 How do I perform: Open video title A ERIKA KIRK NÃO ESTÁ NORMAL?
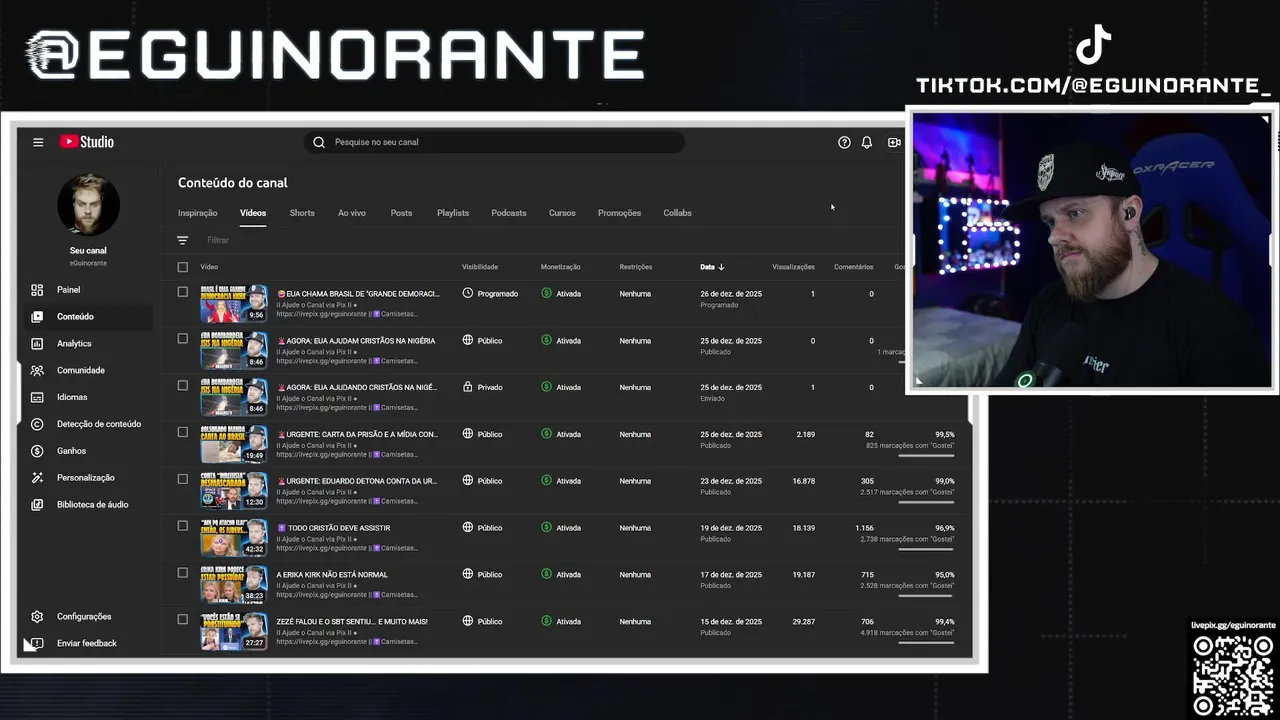coord(332,575)
